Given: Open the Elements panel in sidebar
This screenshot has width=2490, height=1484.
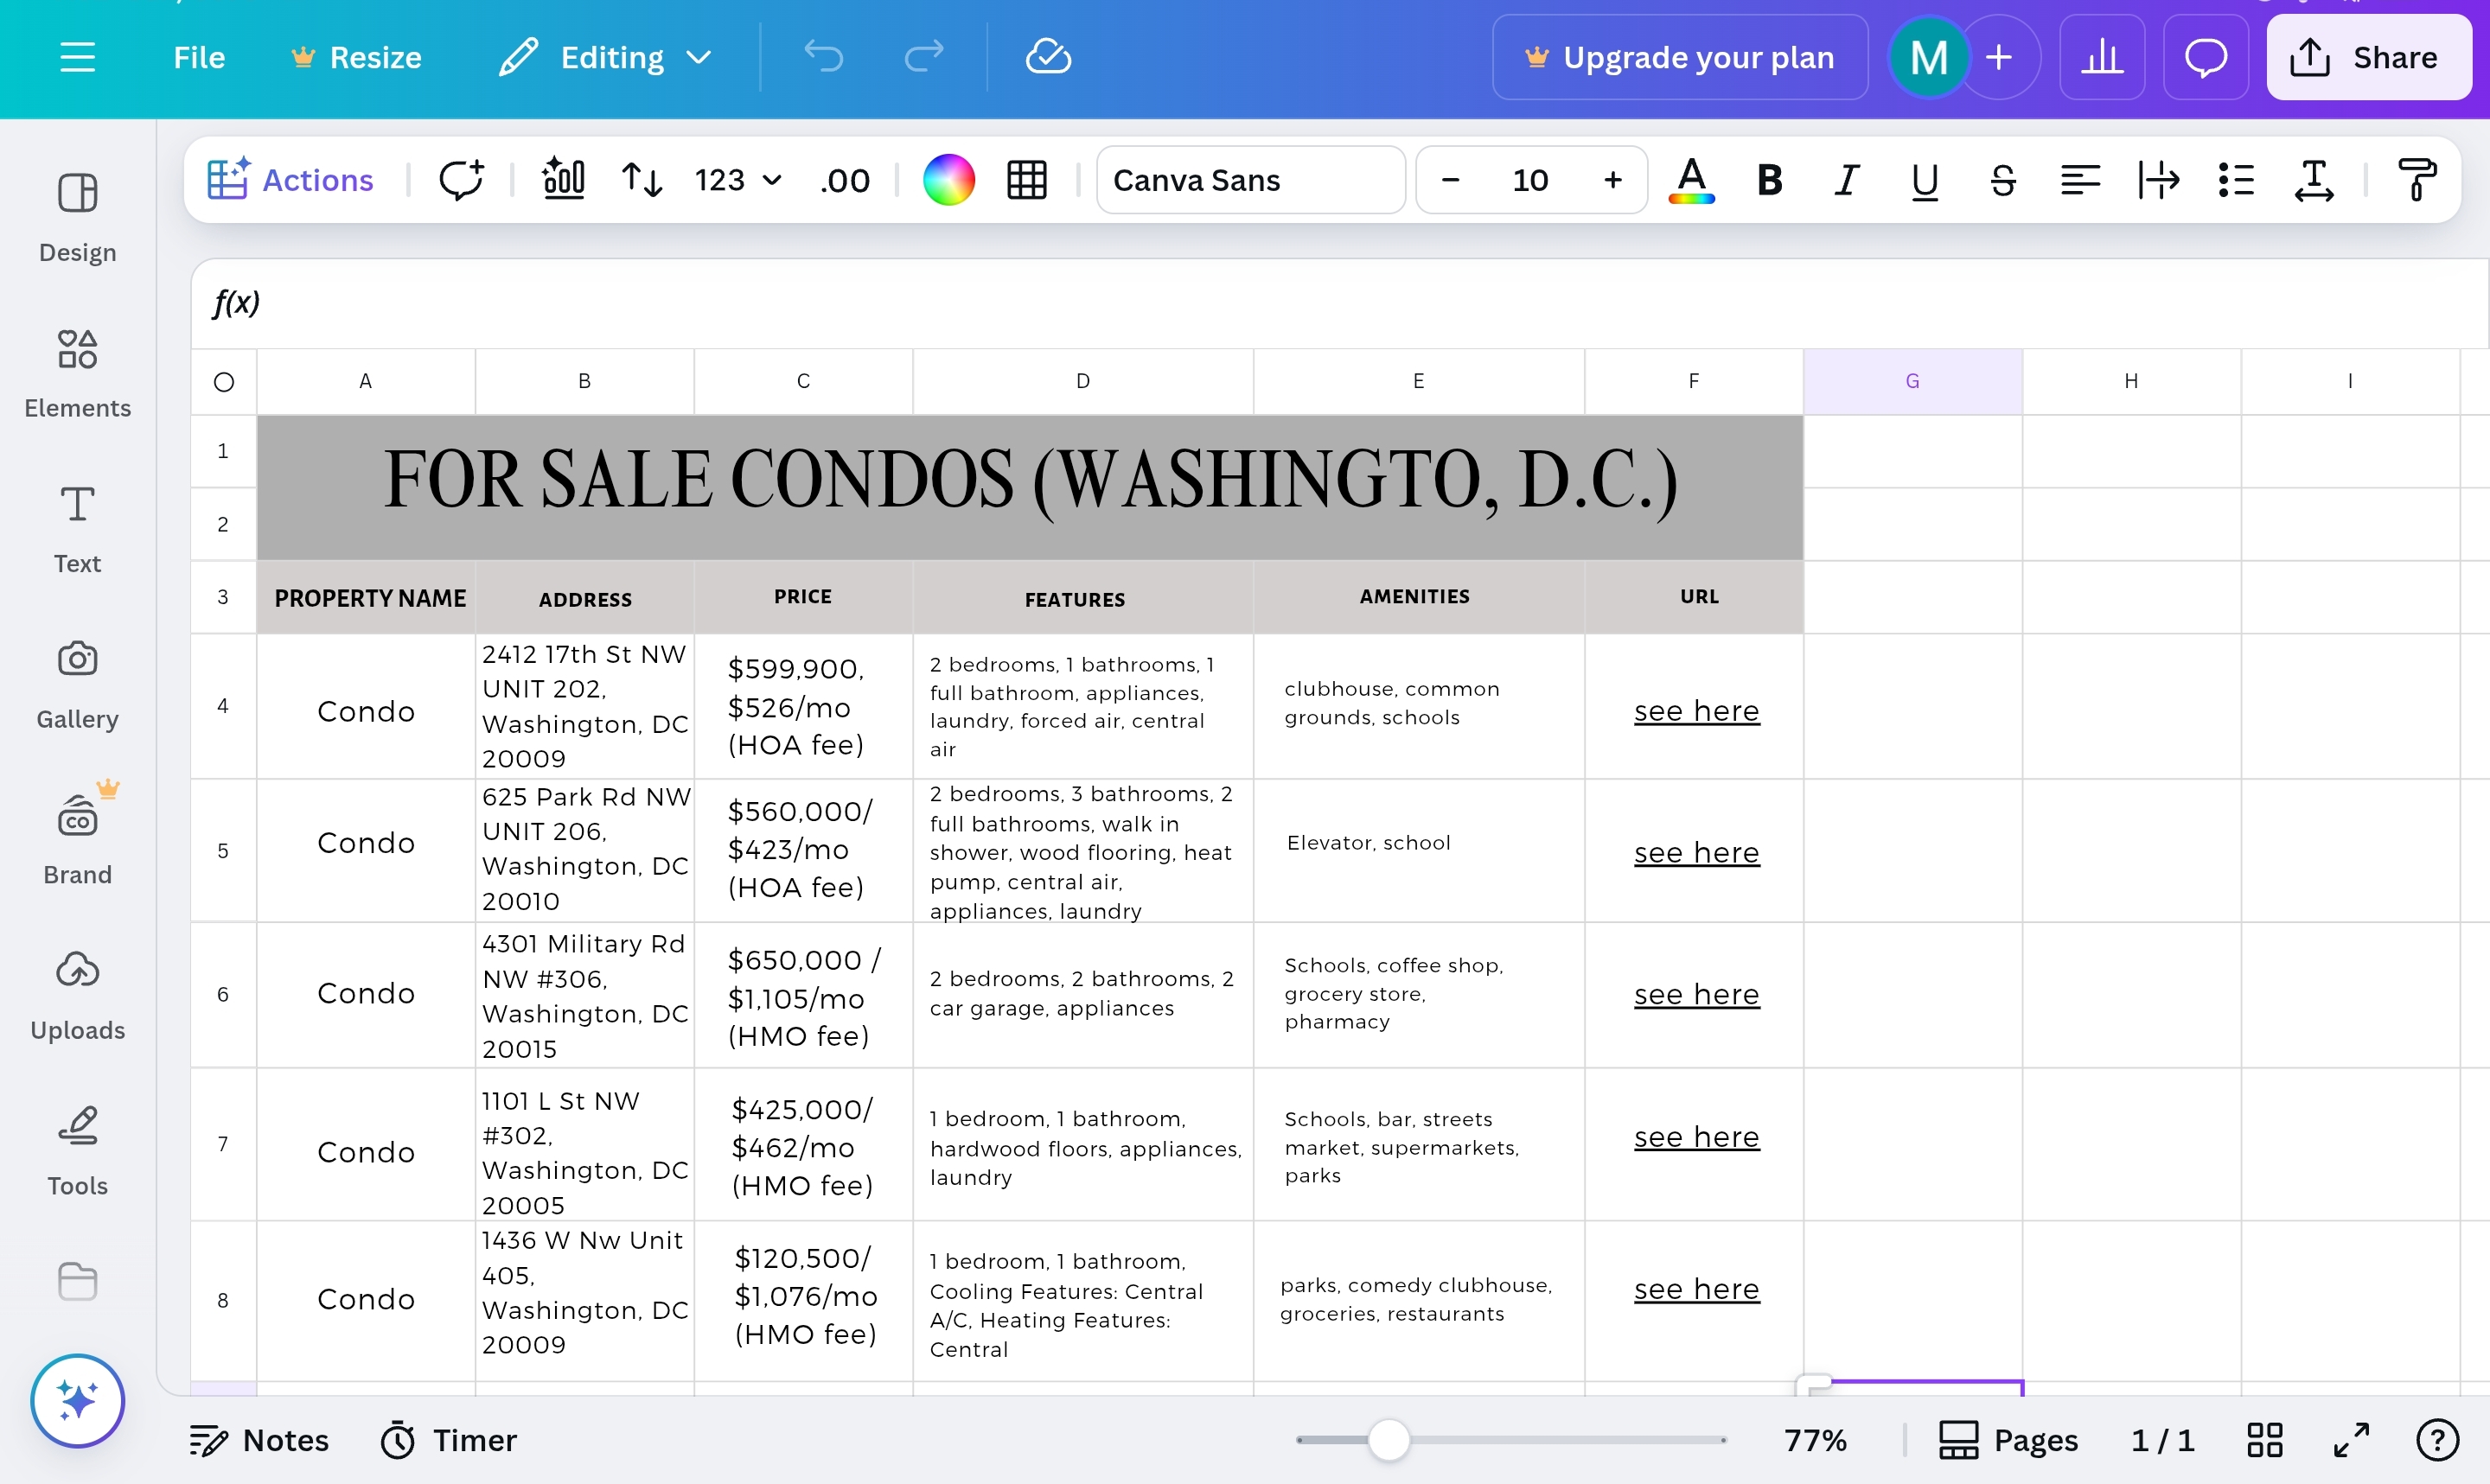Looking at the screenshot, I should pyautogui.click(x=77, y=373).
